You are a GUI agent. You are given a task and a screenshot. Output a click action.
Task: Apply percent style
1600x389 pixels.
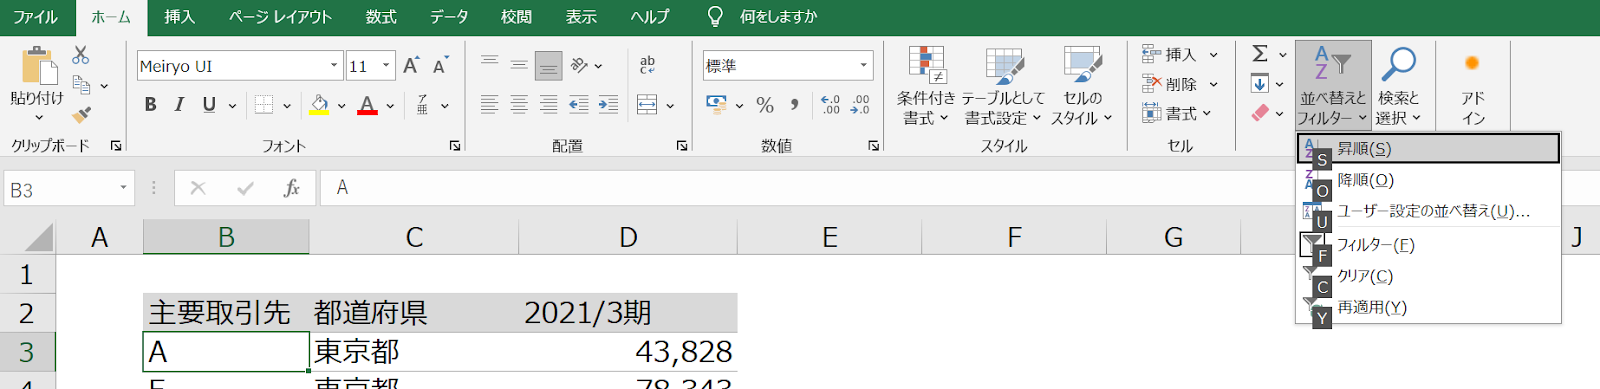(765, 105)
